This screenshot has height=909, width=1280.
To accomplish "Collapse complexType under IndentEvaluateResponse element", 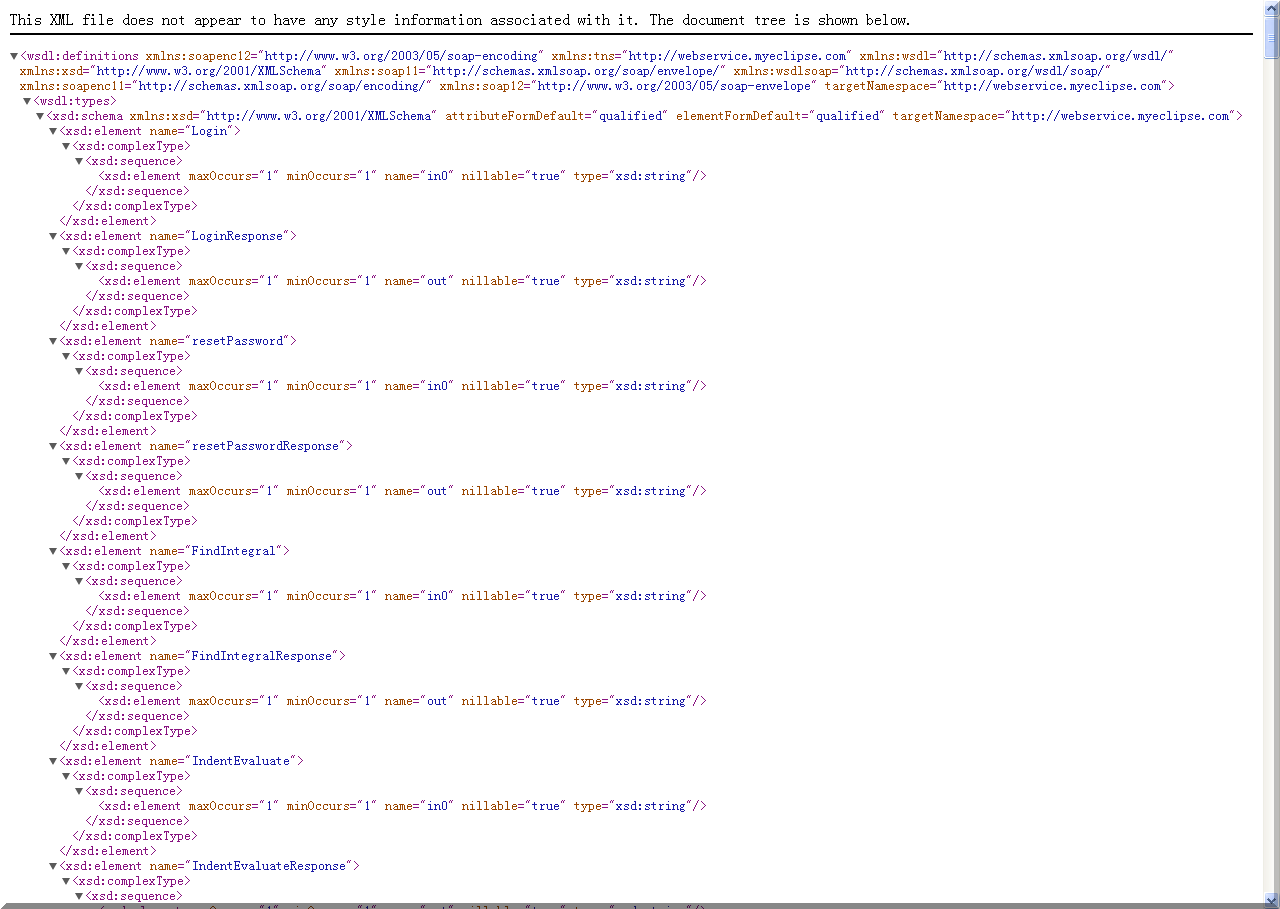I will (x=66, y=882).
